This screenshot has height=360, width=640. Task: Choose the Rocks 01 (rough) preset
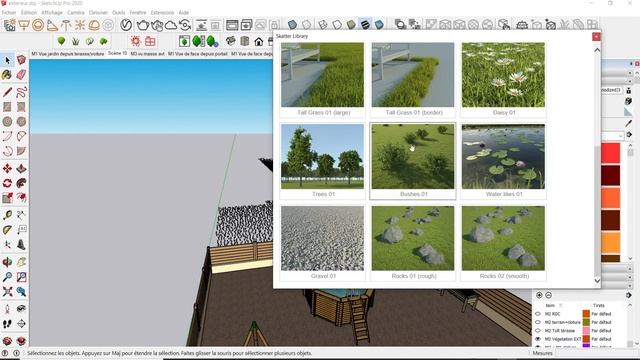[413, 243]
